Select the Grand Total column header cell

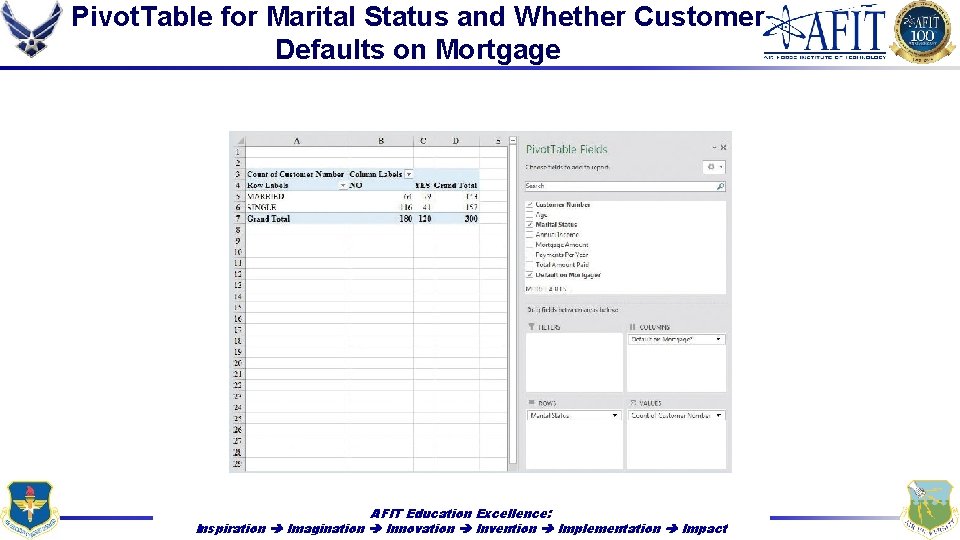456,186
